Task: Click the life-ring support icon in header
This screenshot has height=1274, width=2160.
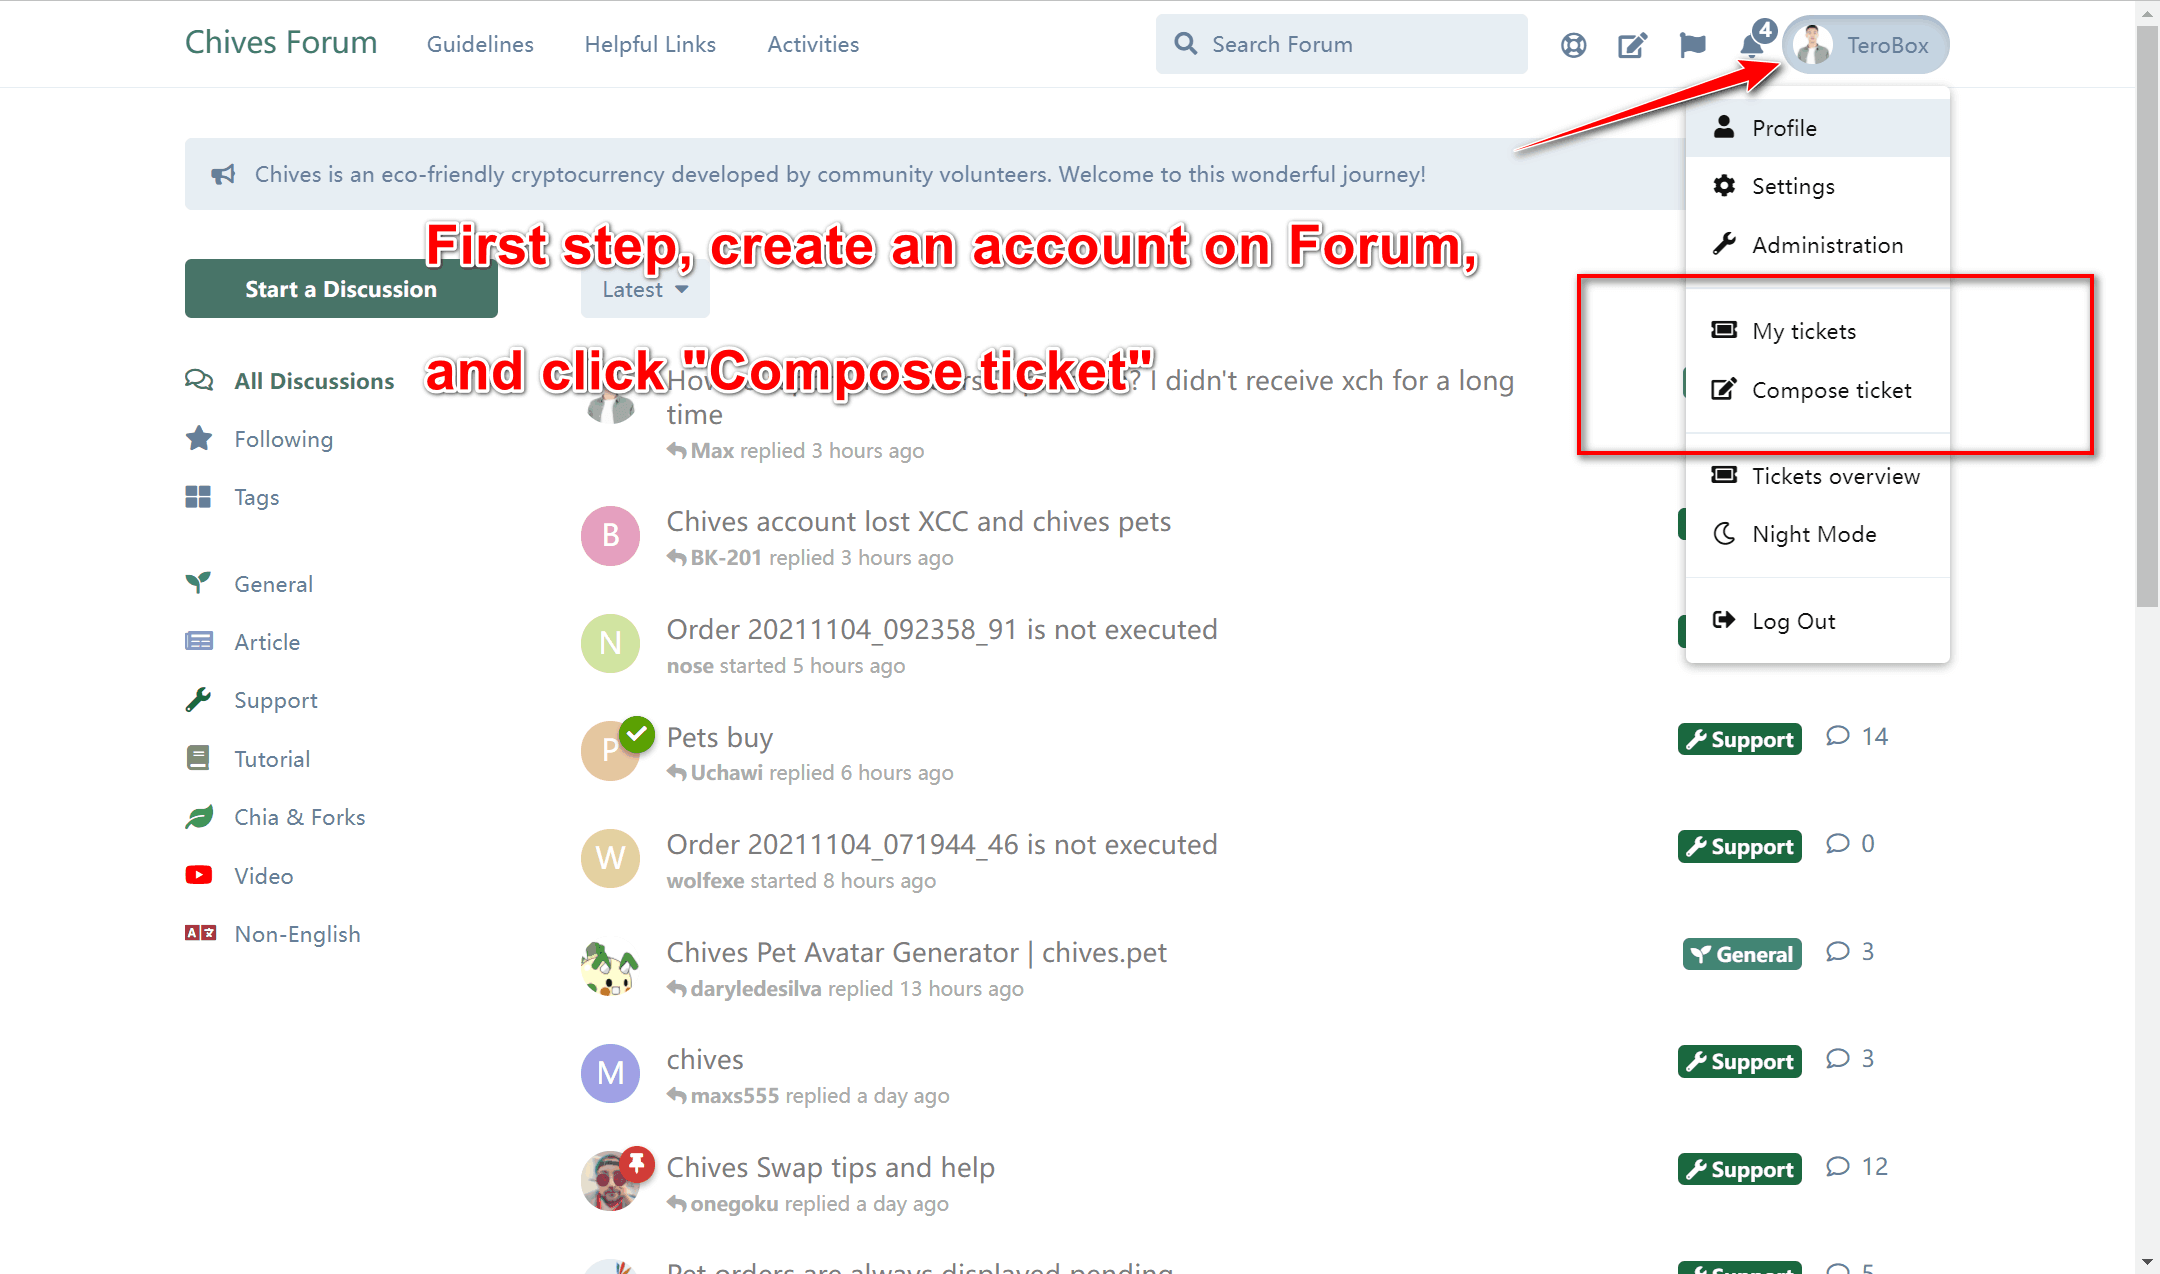Action: coord(1573,45)
